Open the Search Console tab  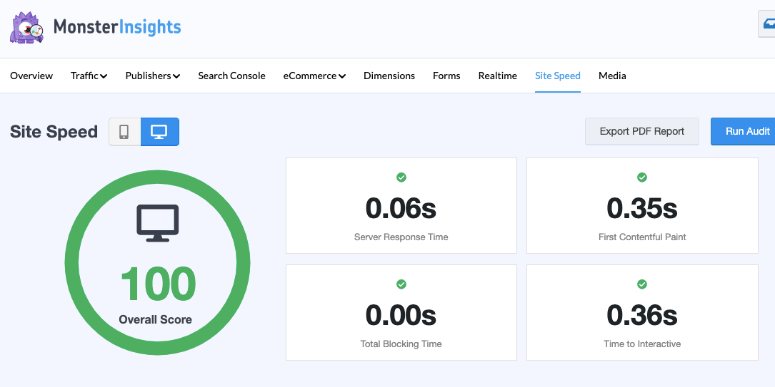tap(232, 76)
